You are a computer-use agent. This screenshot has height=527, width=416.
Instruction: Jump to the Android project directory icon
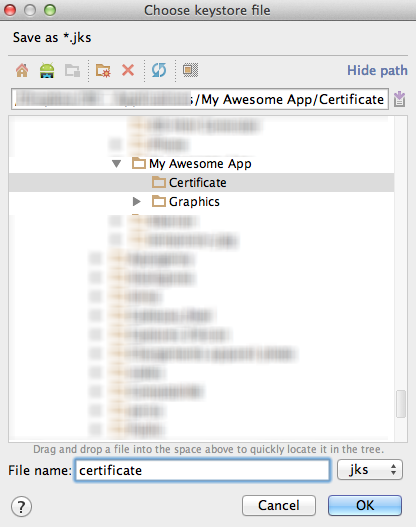pos(47,71)
